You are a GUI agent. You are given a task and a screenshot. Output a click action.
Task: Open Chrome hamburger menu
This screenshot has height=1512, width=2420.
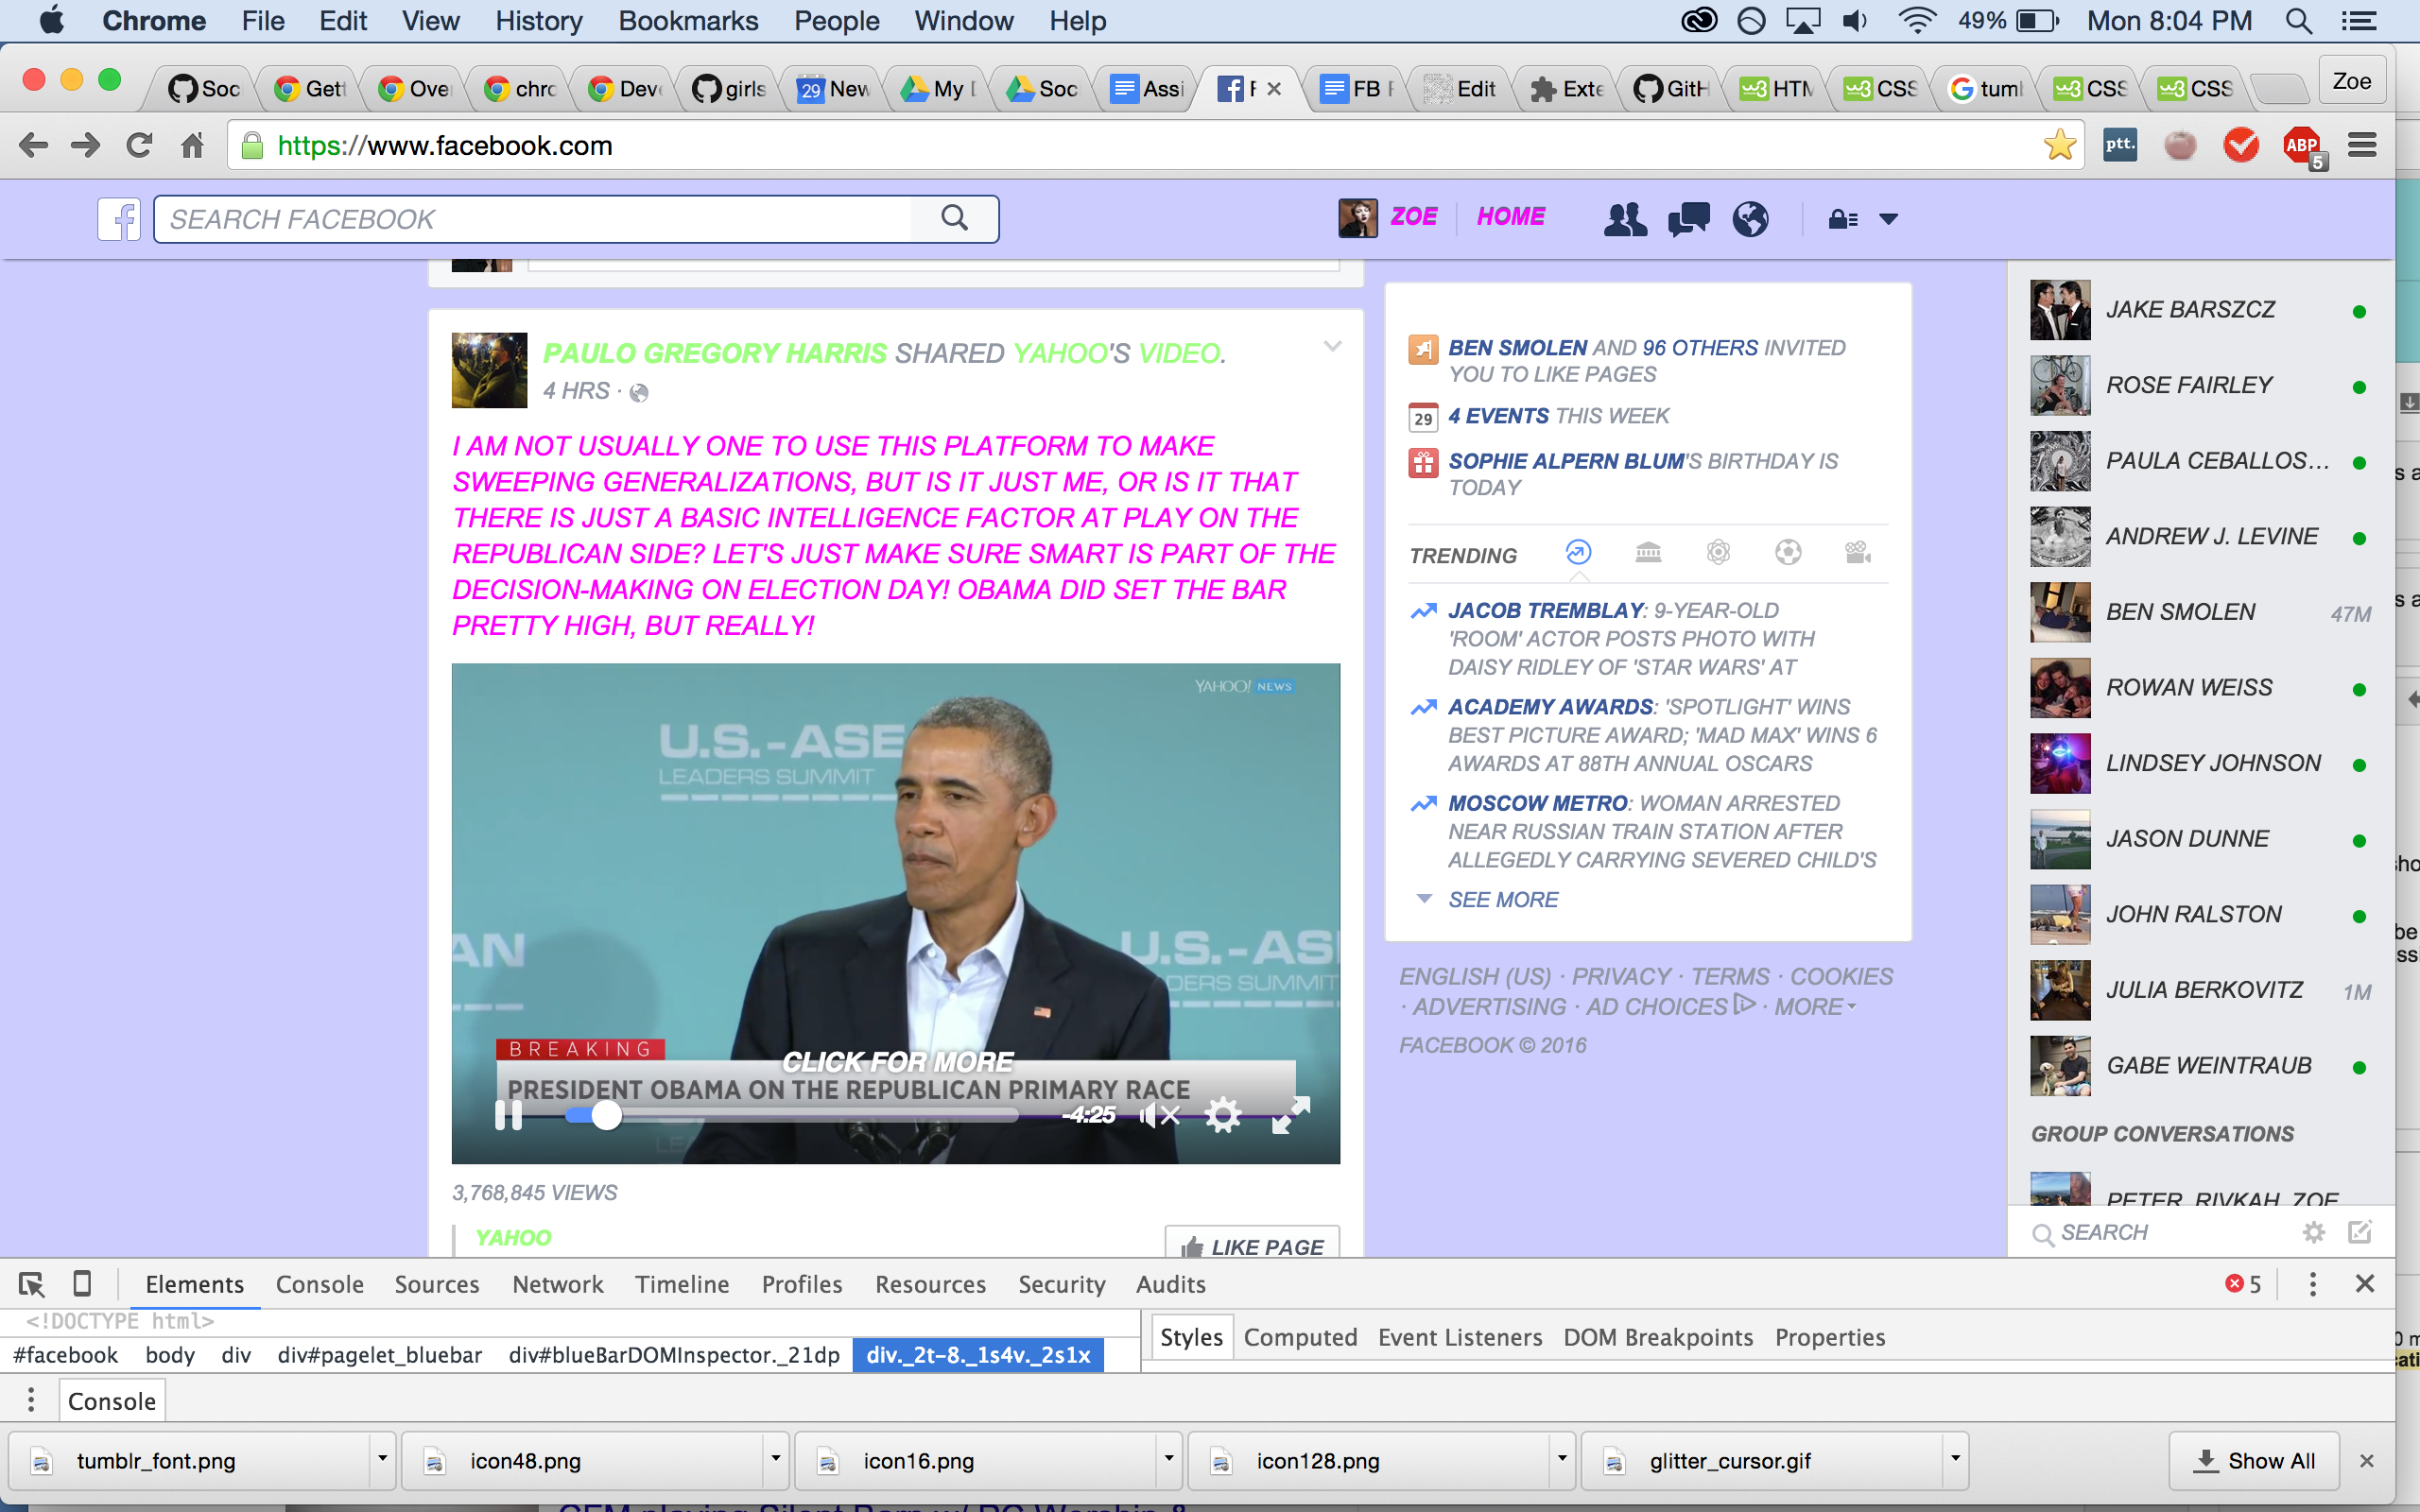click(x=2362, y=145)
